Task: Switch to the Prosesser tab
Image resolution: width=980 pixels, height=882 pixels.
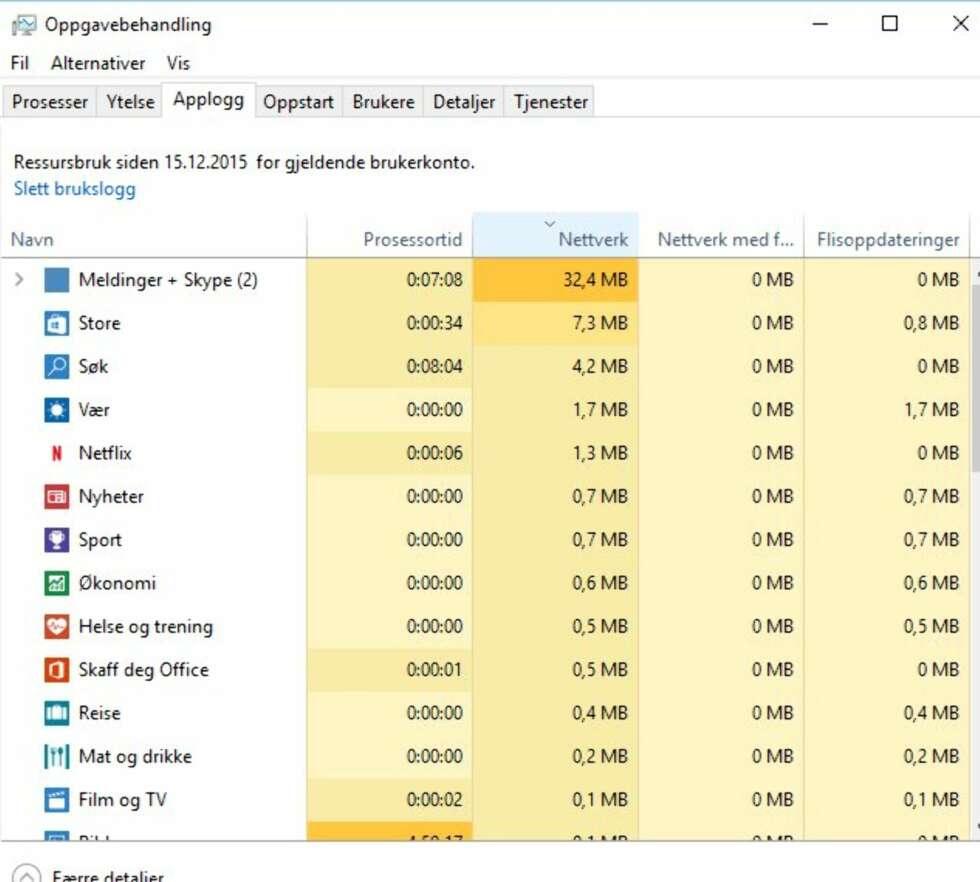Action: pyautogui.click(x=50, y=102)
